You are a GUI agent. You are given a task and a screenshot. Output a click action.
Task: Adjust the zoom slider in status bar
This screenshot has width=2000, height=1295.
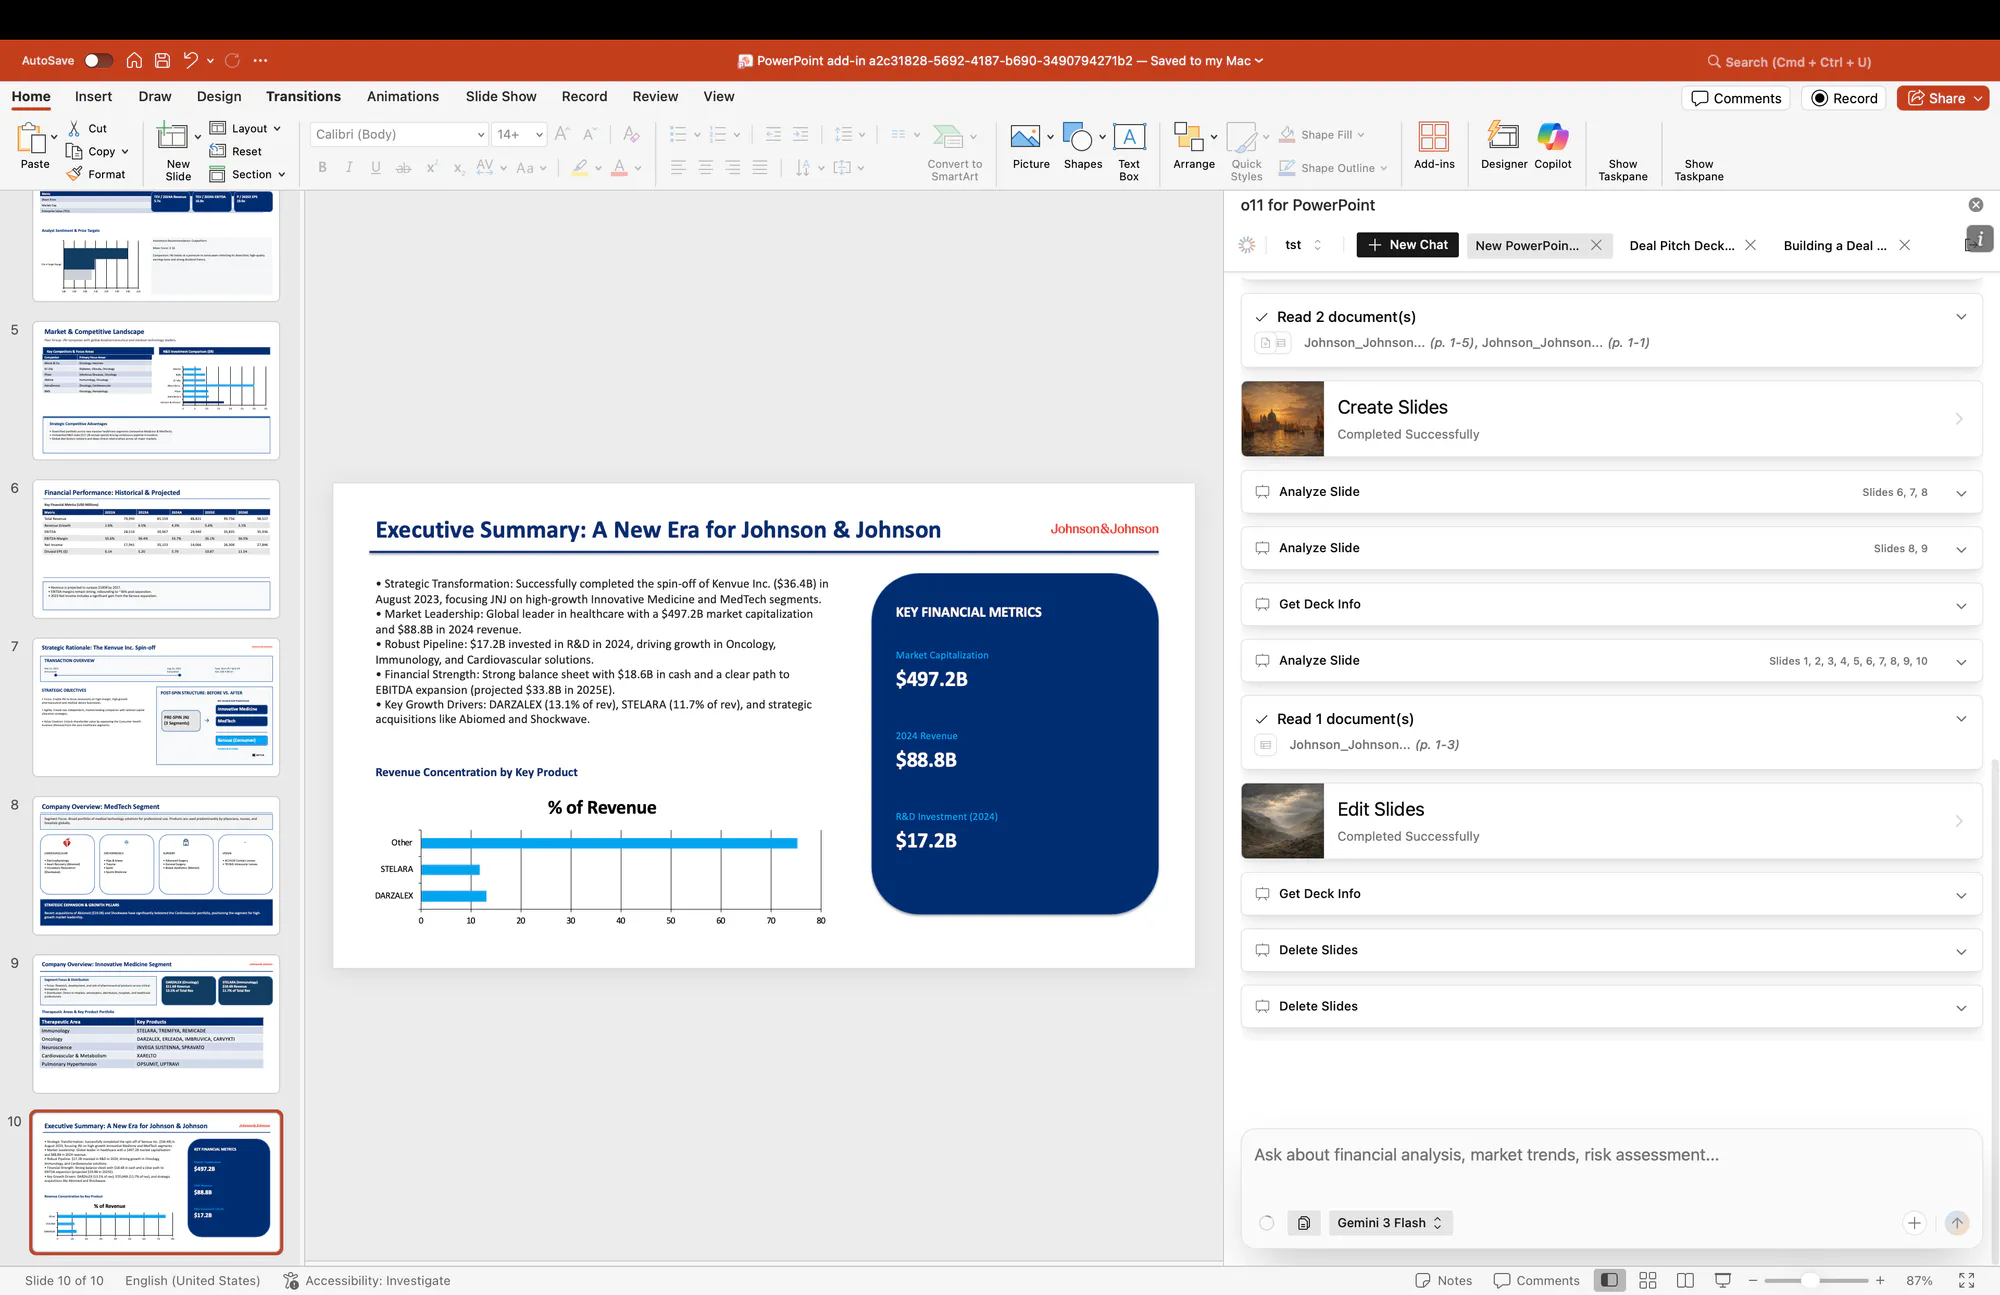1809,1280
